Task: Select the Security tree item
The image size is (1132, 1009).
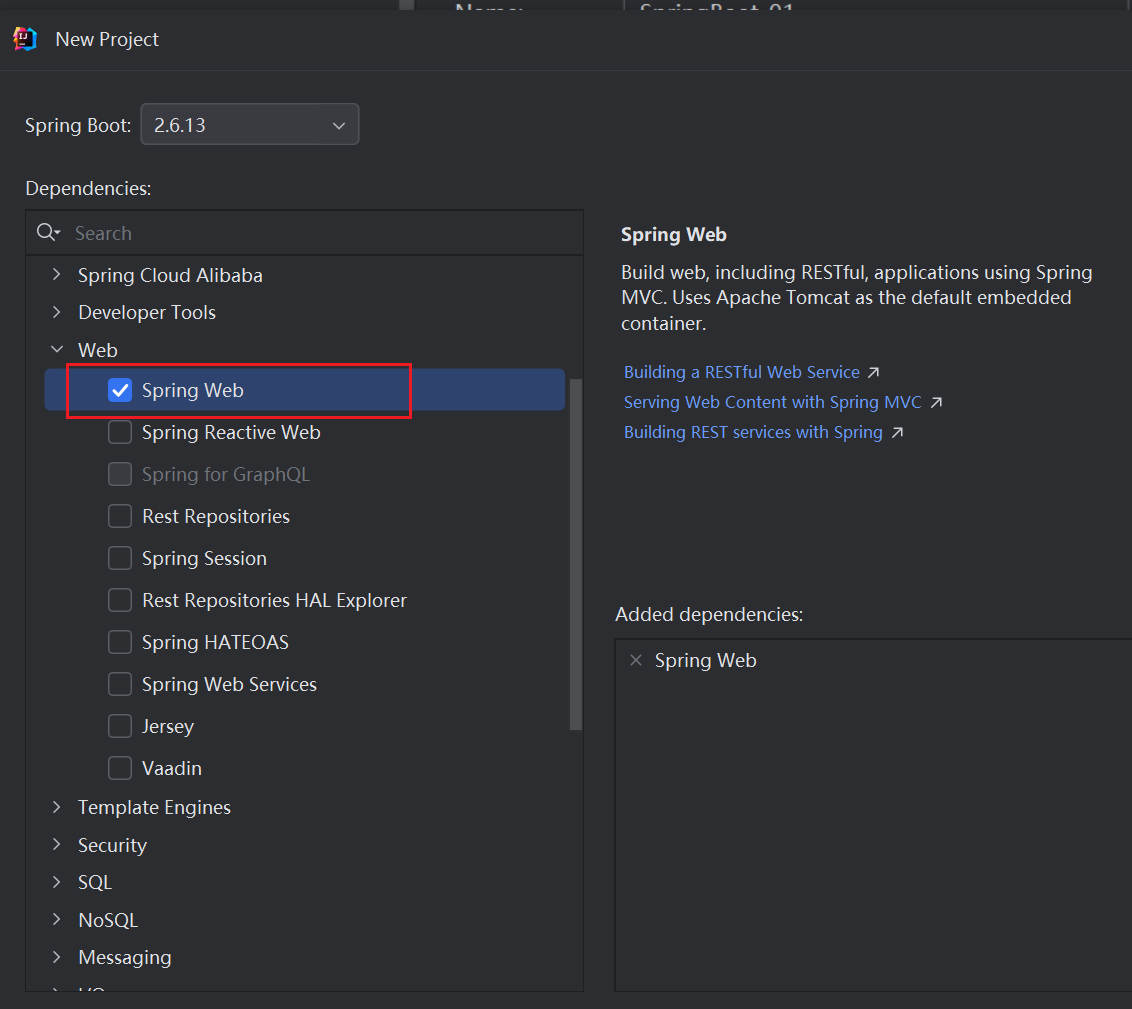Action: (x=112, y=845)
